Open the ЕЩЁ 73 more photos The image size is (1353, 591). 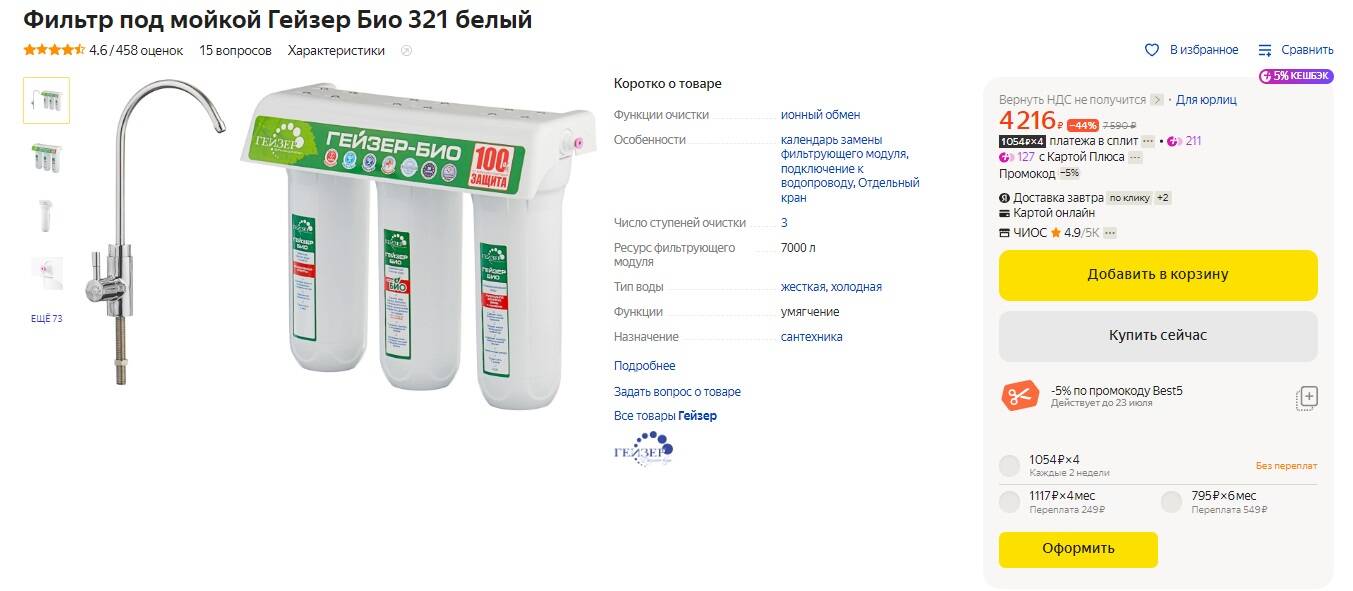click(46, 319)
